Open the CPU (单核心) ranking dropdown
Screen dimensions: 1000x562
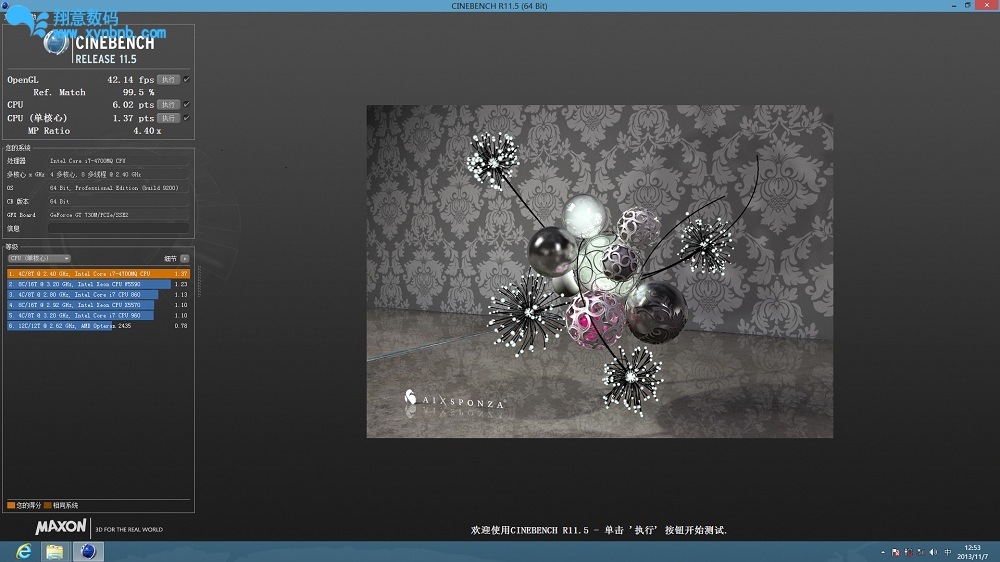pyautogui.click(x=39, y=258)
